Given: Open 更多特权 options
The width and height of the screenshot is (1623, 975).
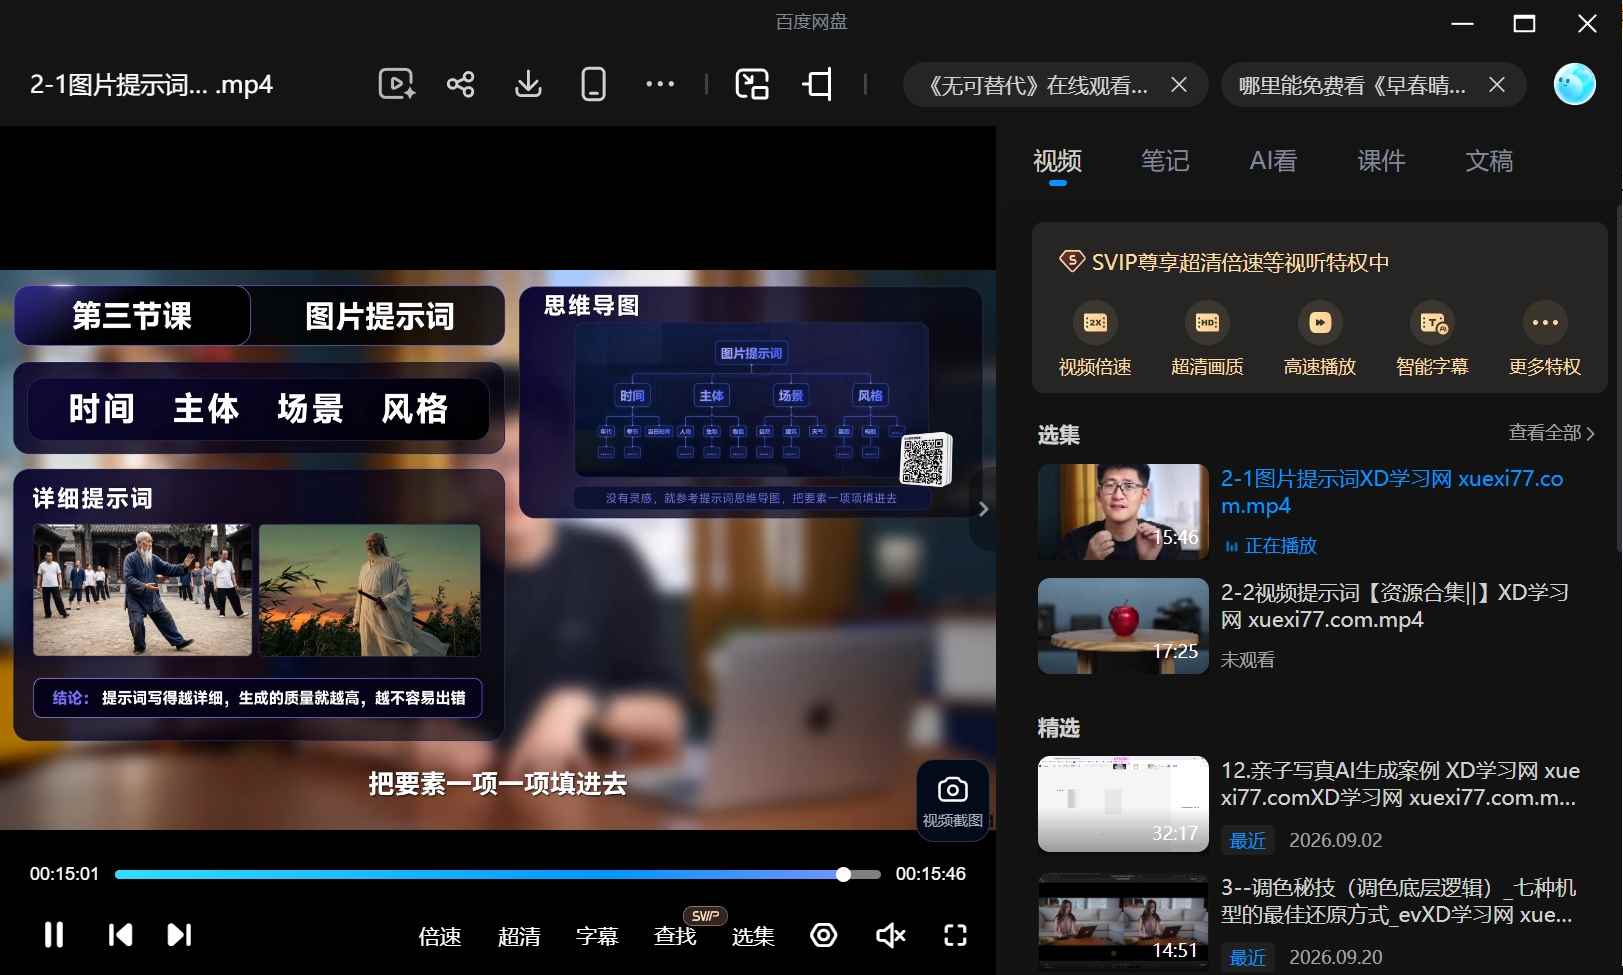Looking at the screenshot, I should (1545, 341).
